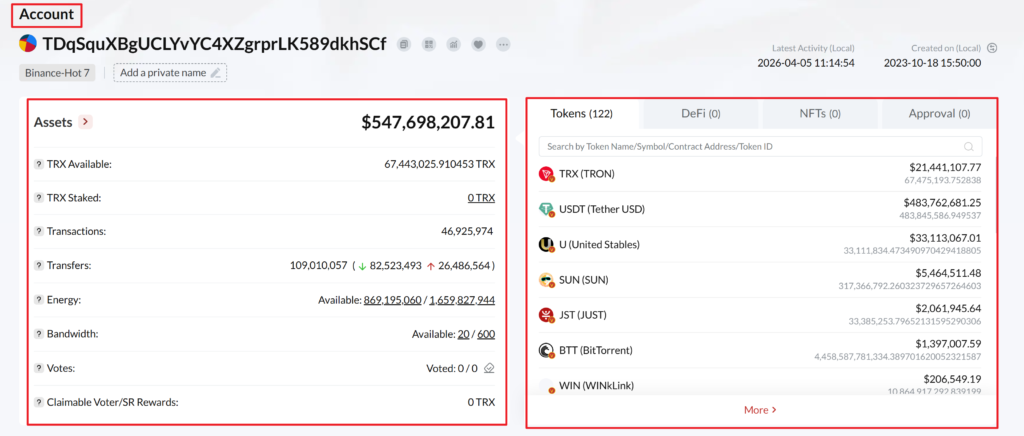
Task: Open help icon for Votes
Action: click(x=39, y=368)
